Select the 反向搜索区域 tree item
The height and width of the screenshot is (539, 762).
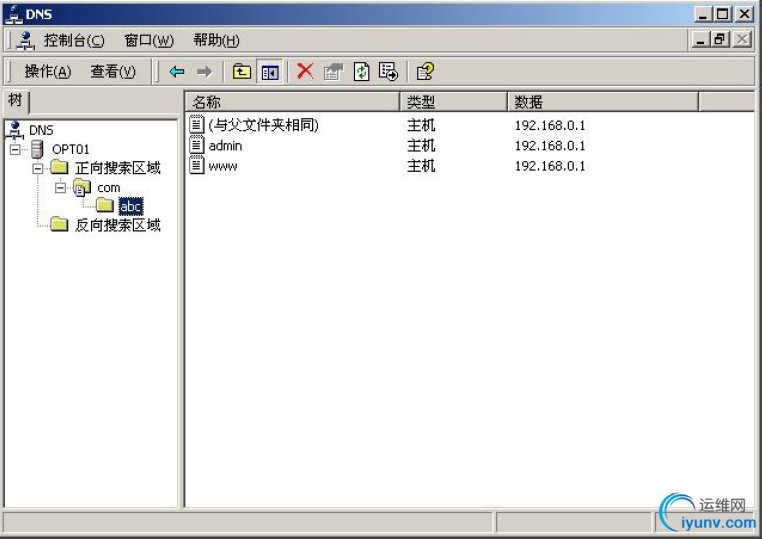tap(118, 225)
